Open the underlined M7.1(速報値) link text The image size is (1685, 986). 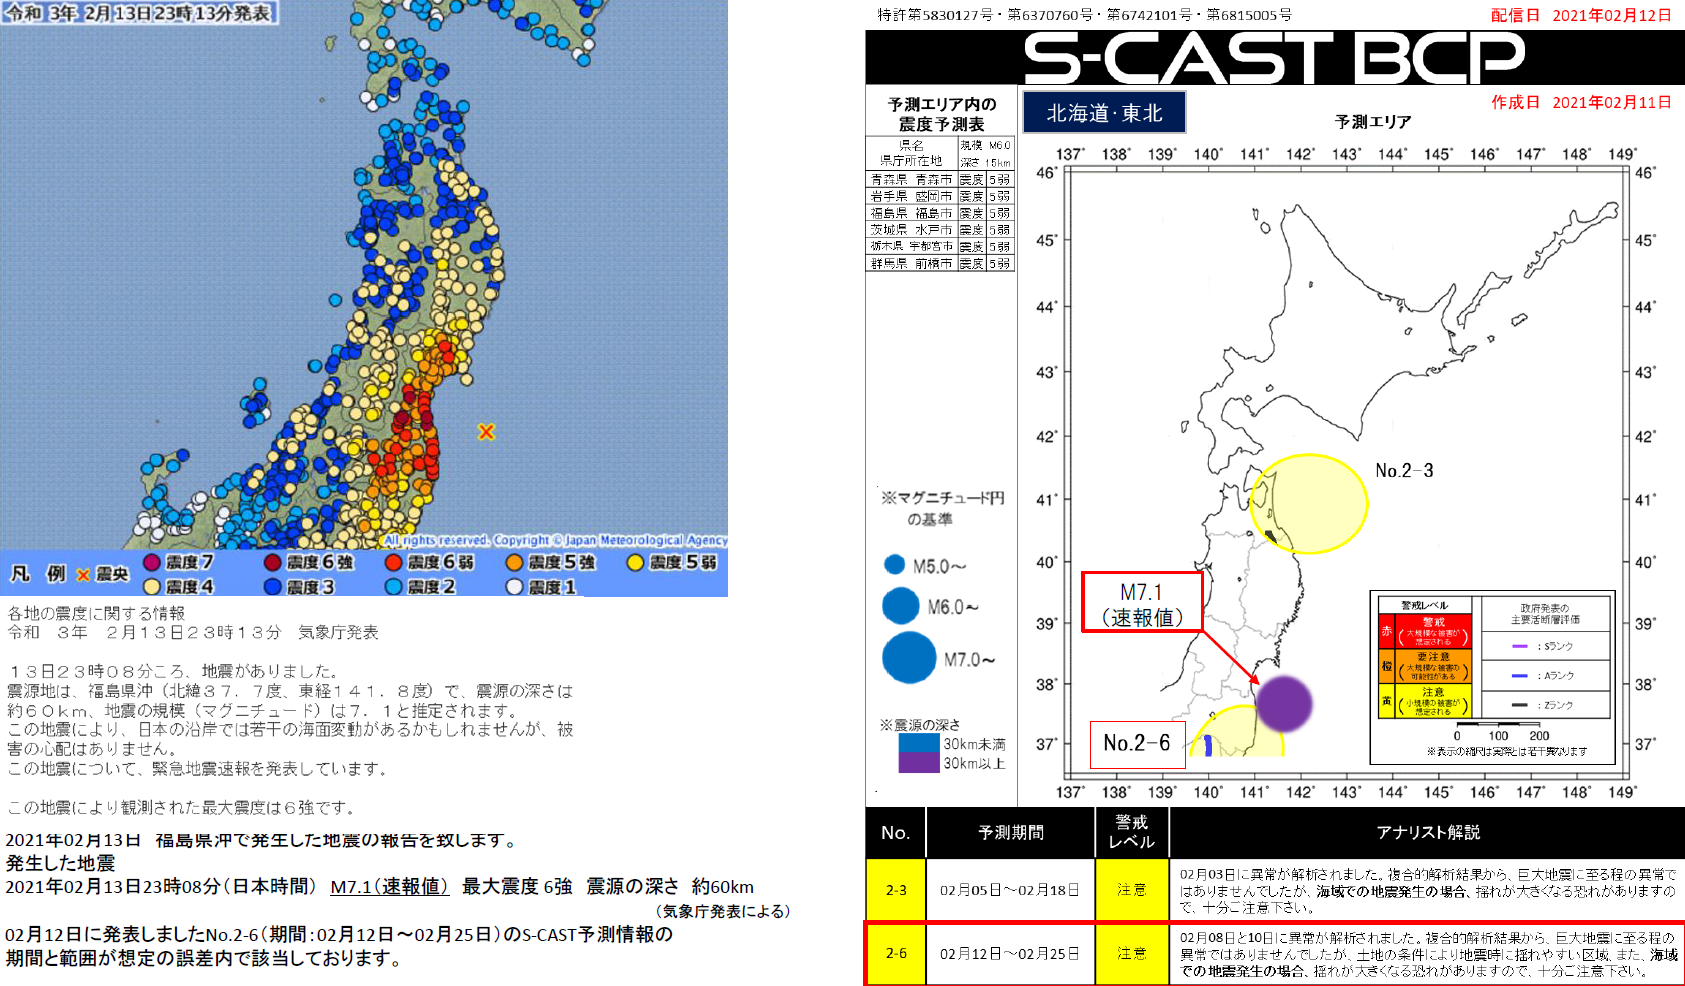(x=390, y=887)
